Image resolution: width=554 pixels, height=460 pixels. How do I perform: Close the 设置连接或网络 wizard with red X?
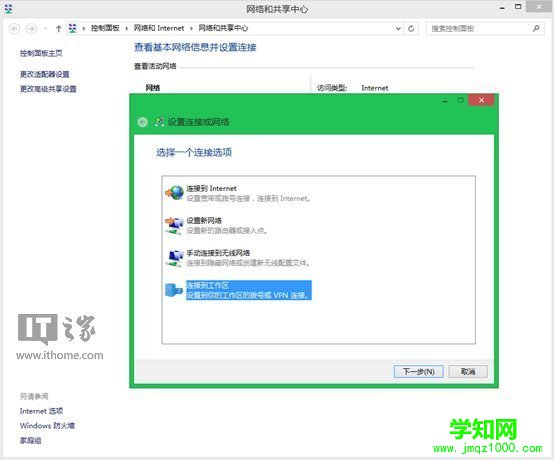tap(481, 100)
